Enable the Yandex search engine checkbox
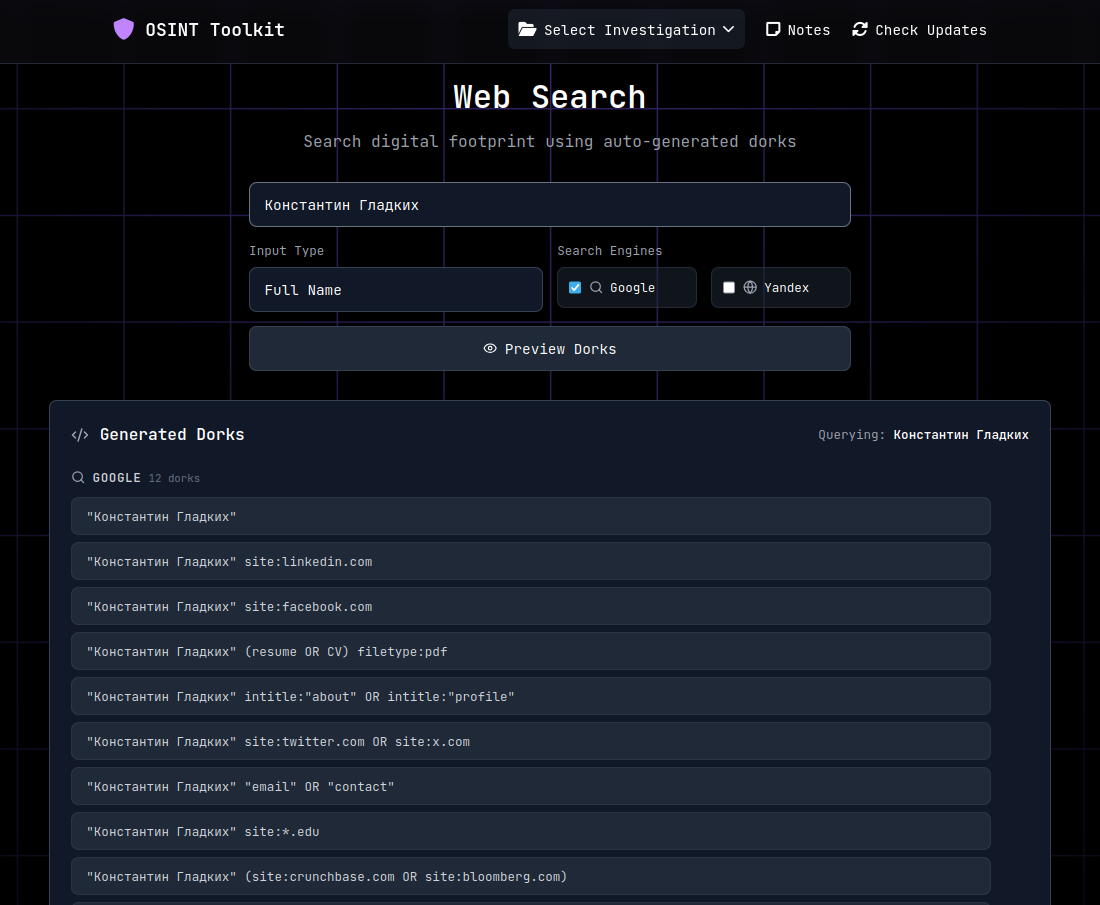The width and height of the screenshot is (1100, 905). coord(729,287)
